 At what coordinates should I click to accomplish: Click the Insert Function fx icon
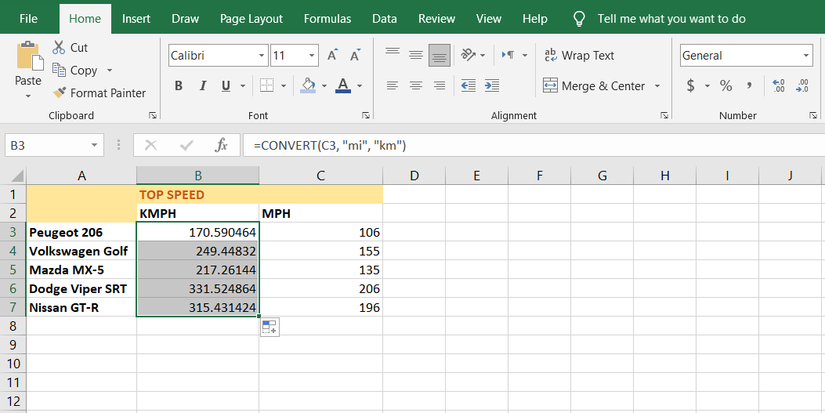tap(222, 145)
